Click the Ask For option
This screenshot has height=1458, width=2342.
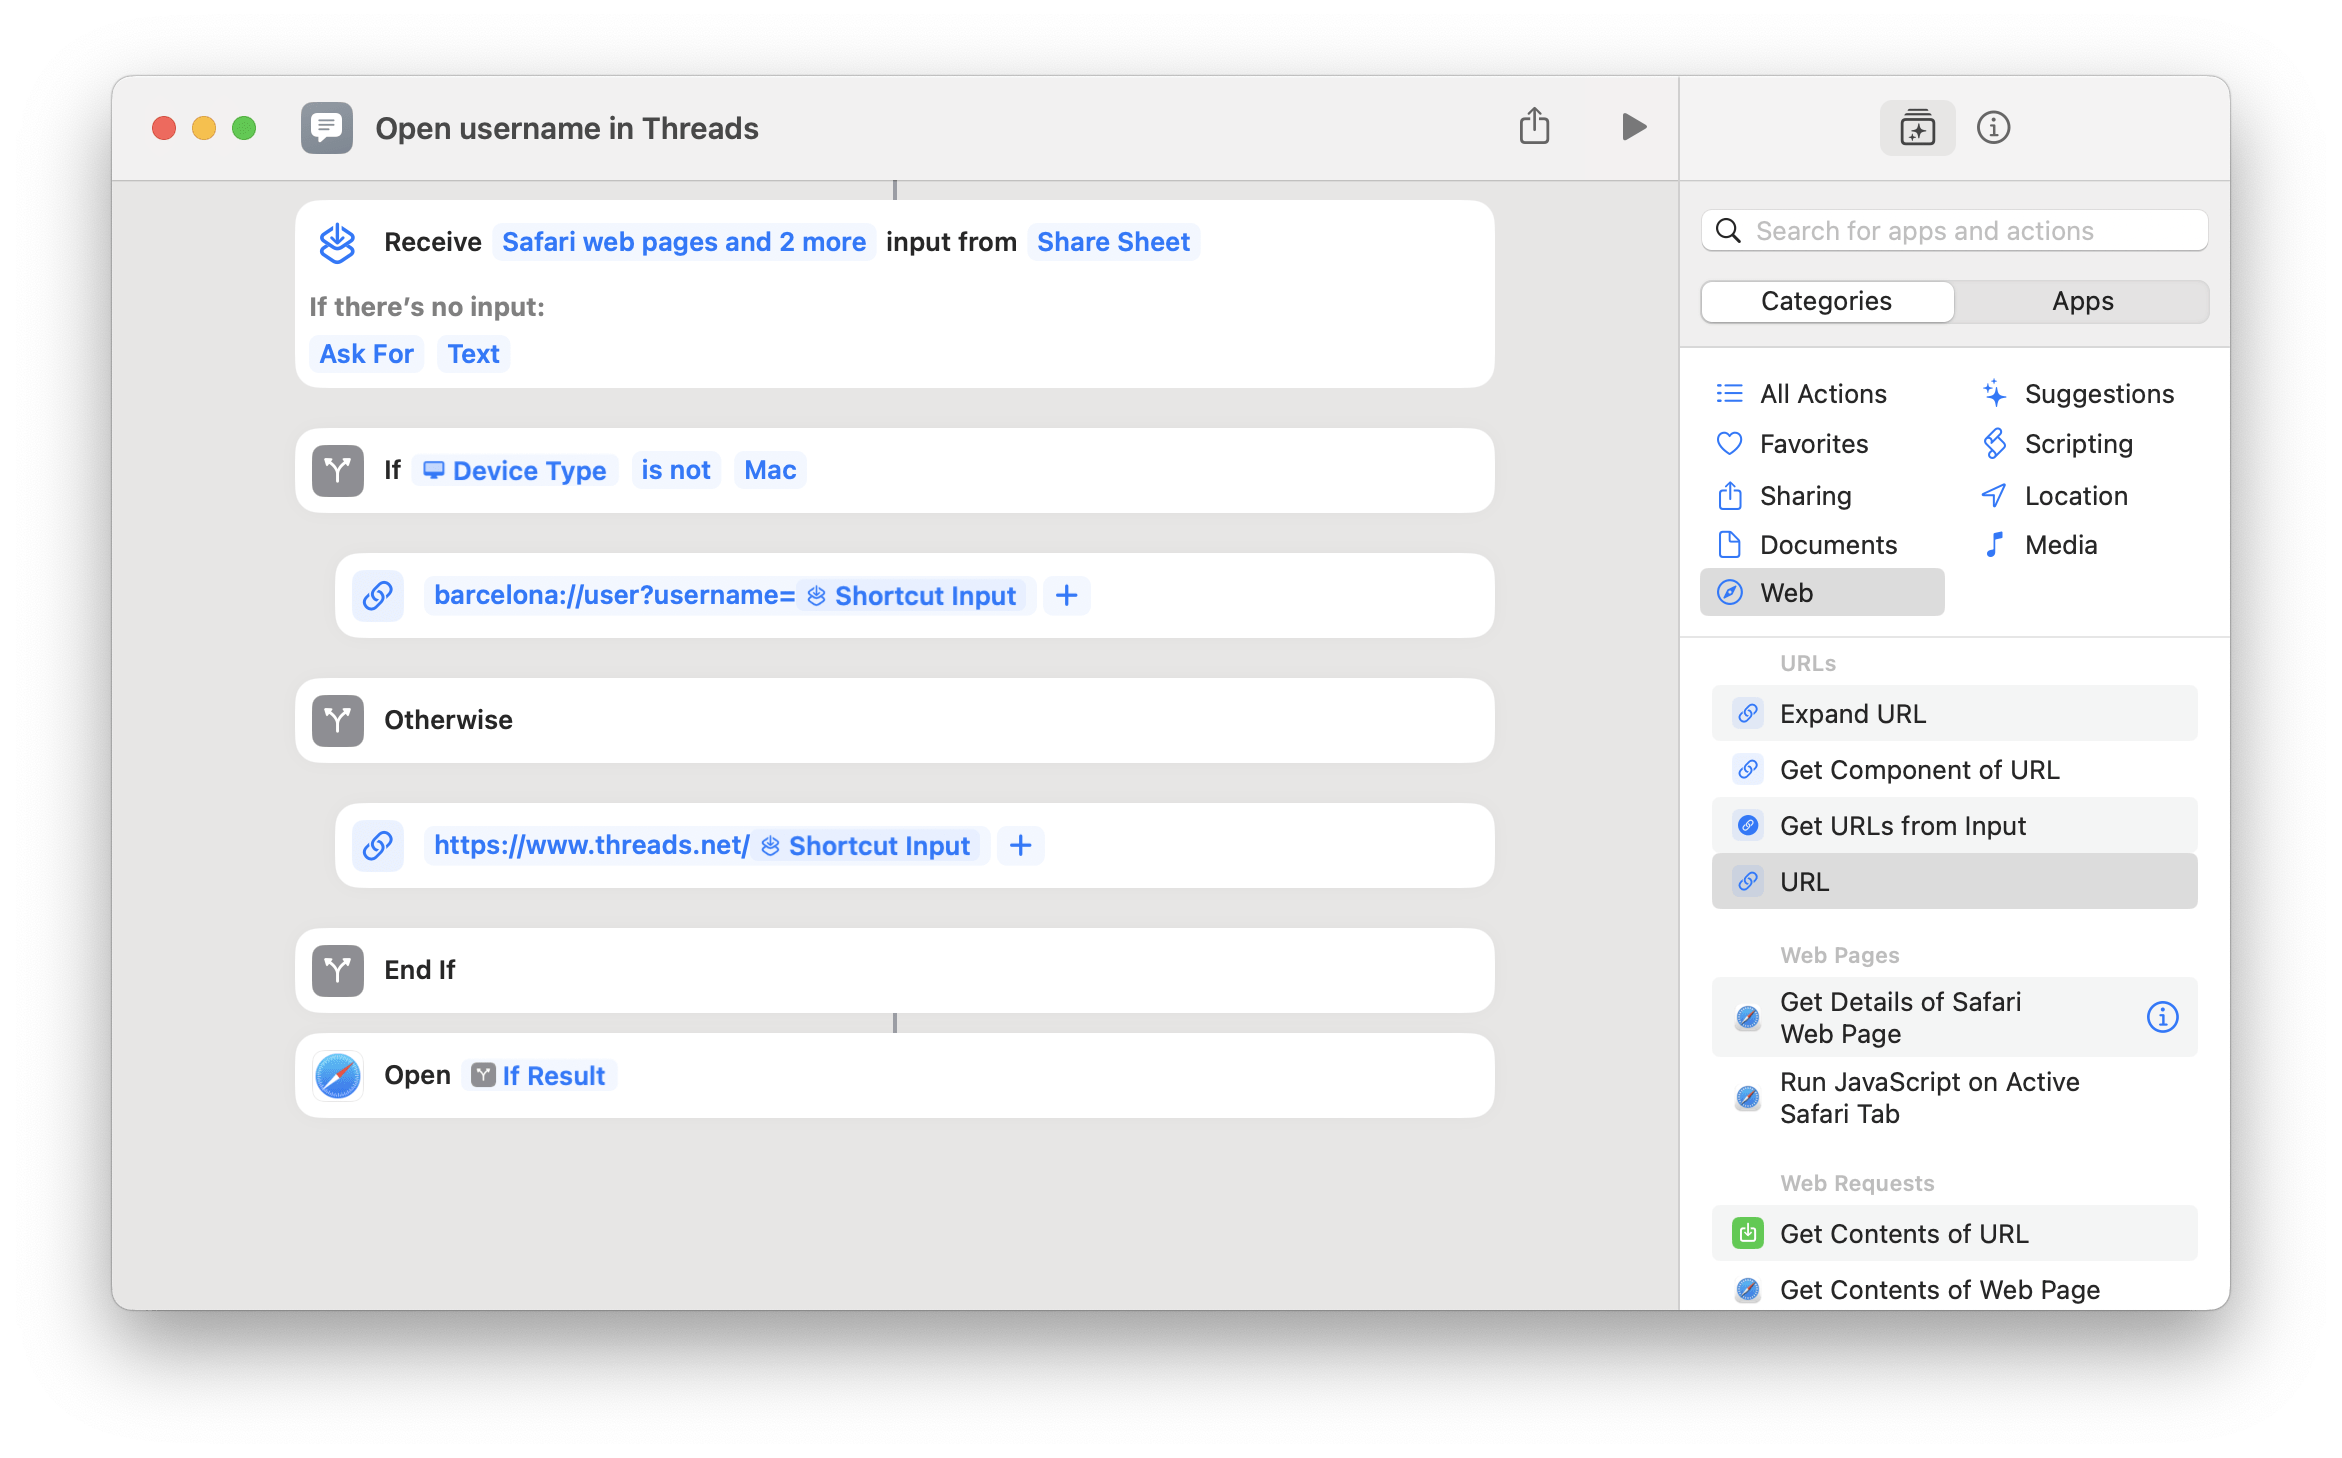(x=366, y=354)
